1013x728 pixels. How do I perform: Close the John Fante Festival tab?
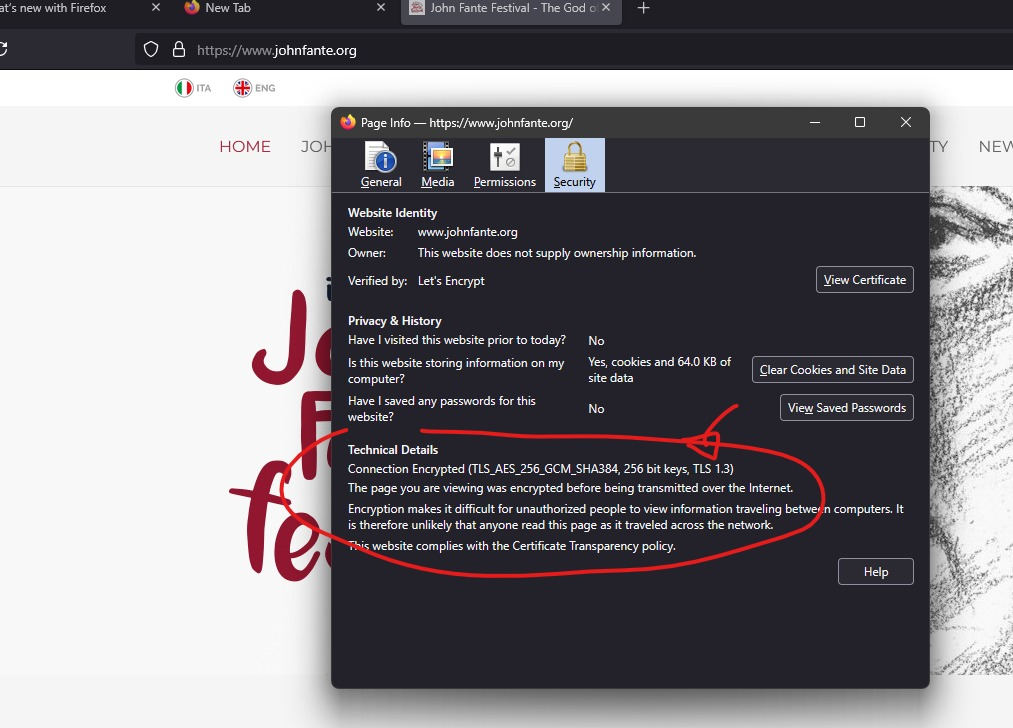pyautogui.click(x=606, y=8)
